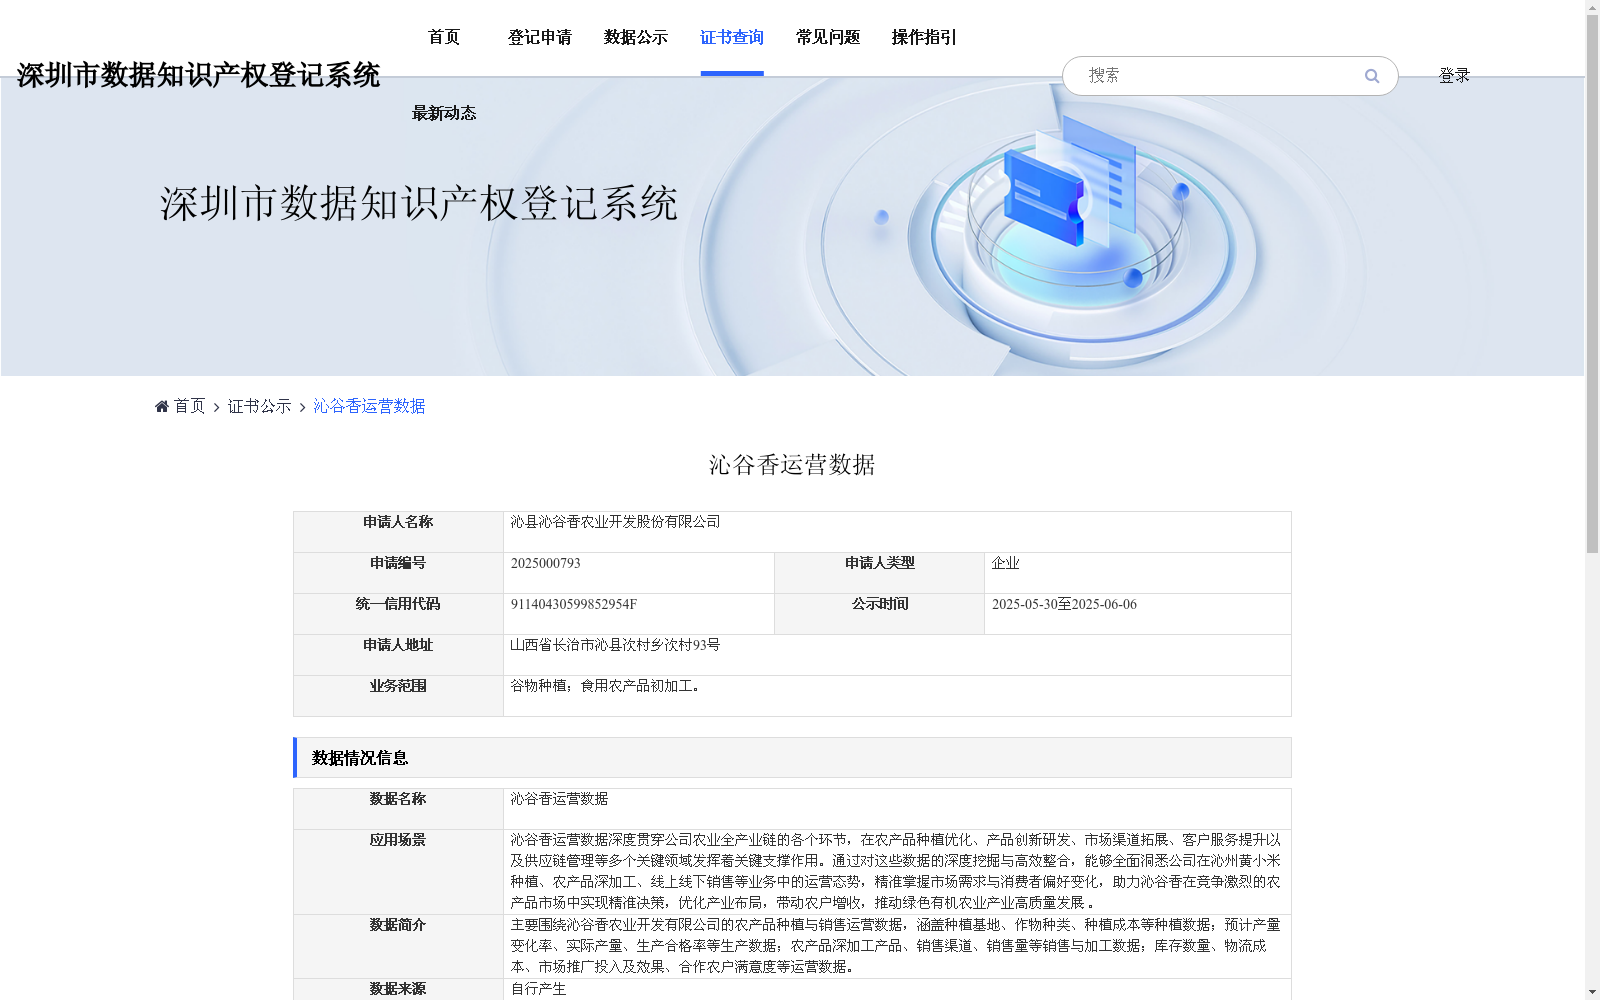Click publicity period 2025-05-30至2025-06-06
Image resolution: width=1600 pixels, height=1000 pixels.
click(x=1064, y=604)
